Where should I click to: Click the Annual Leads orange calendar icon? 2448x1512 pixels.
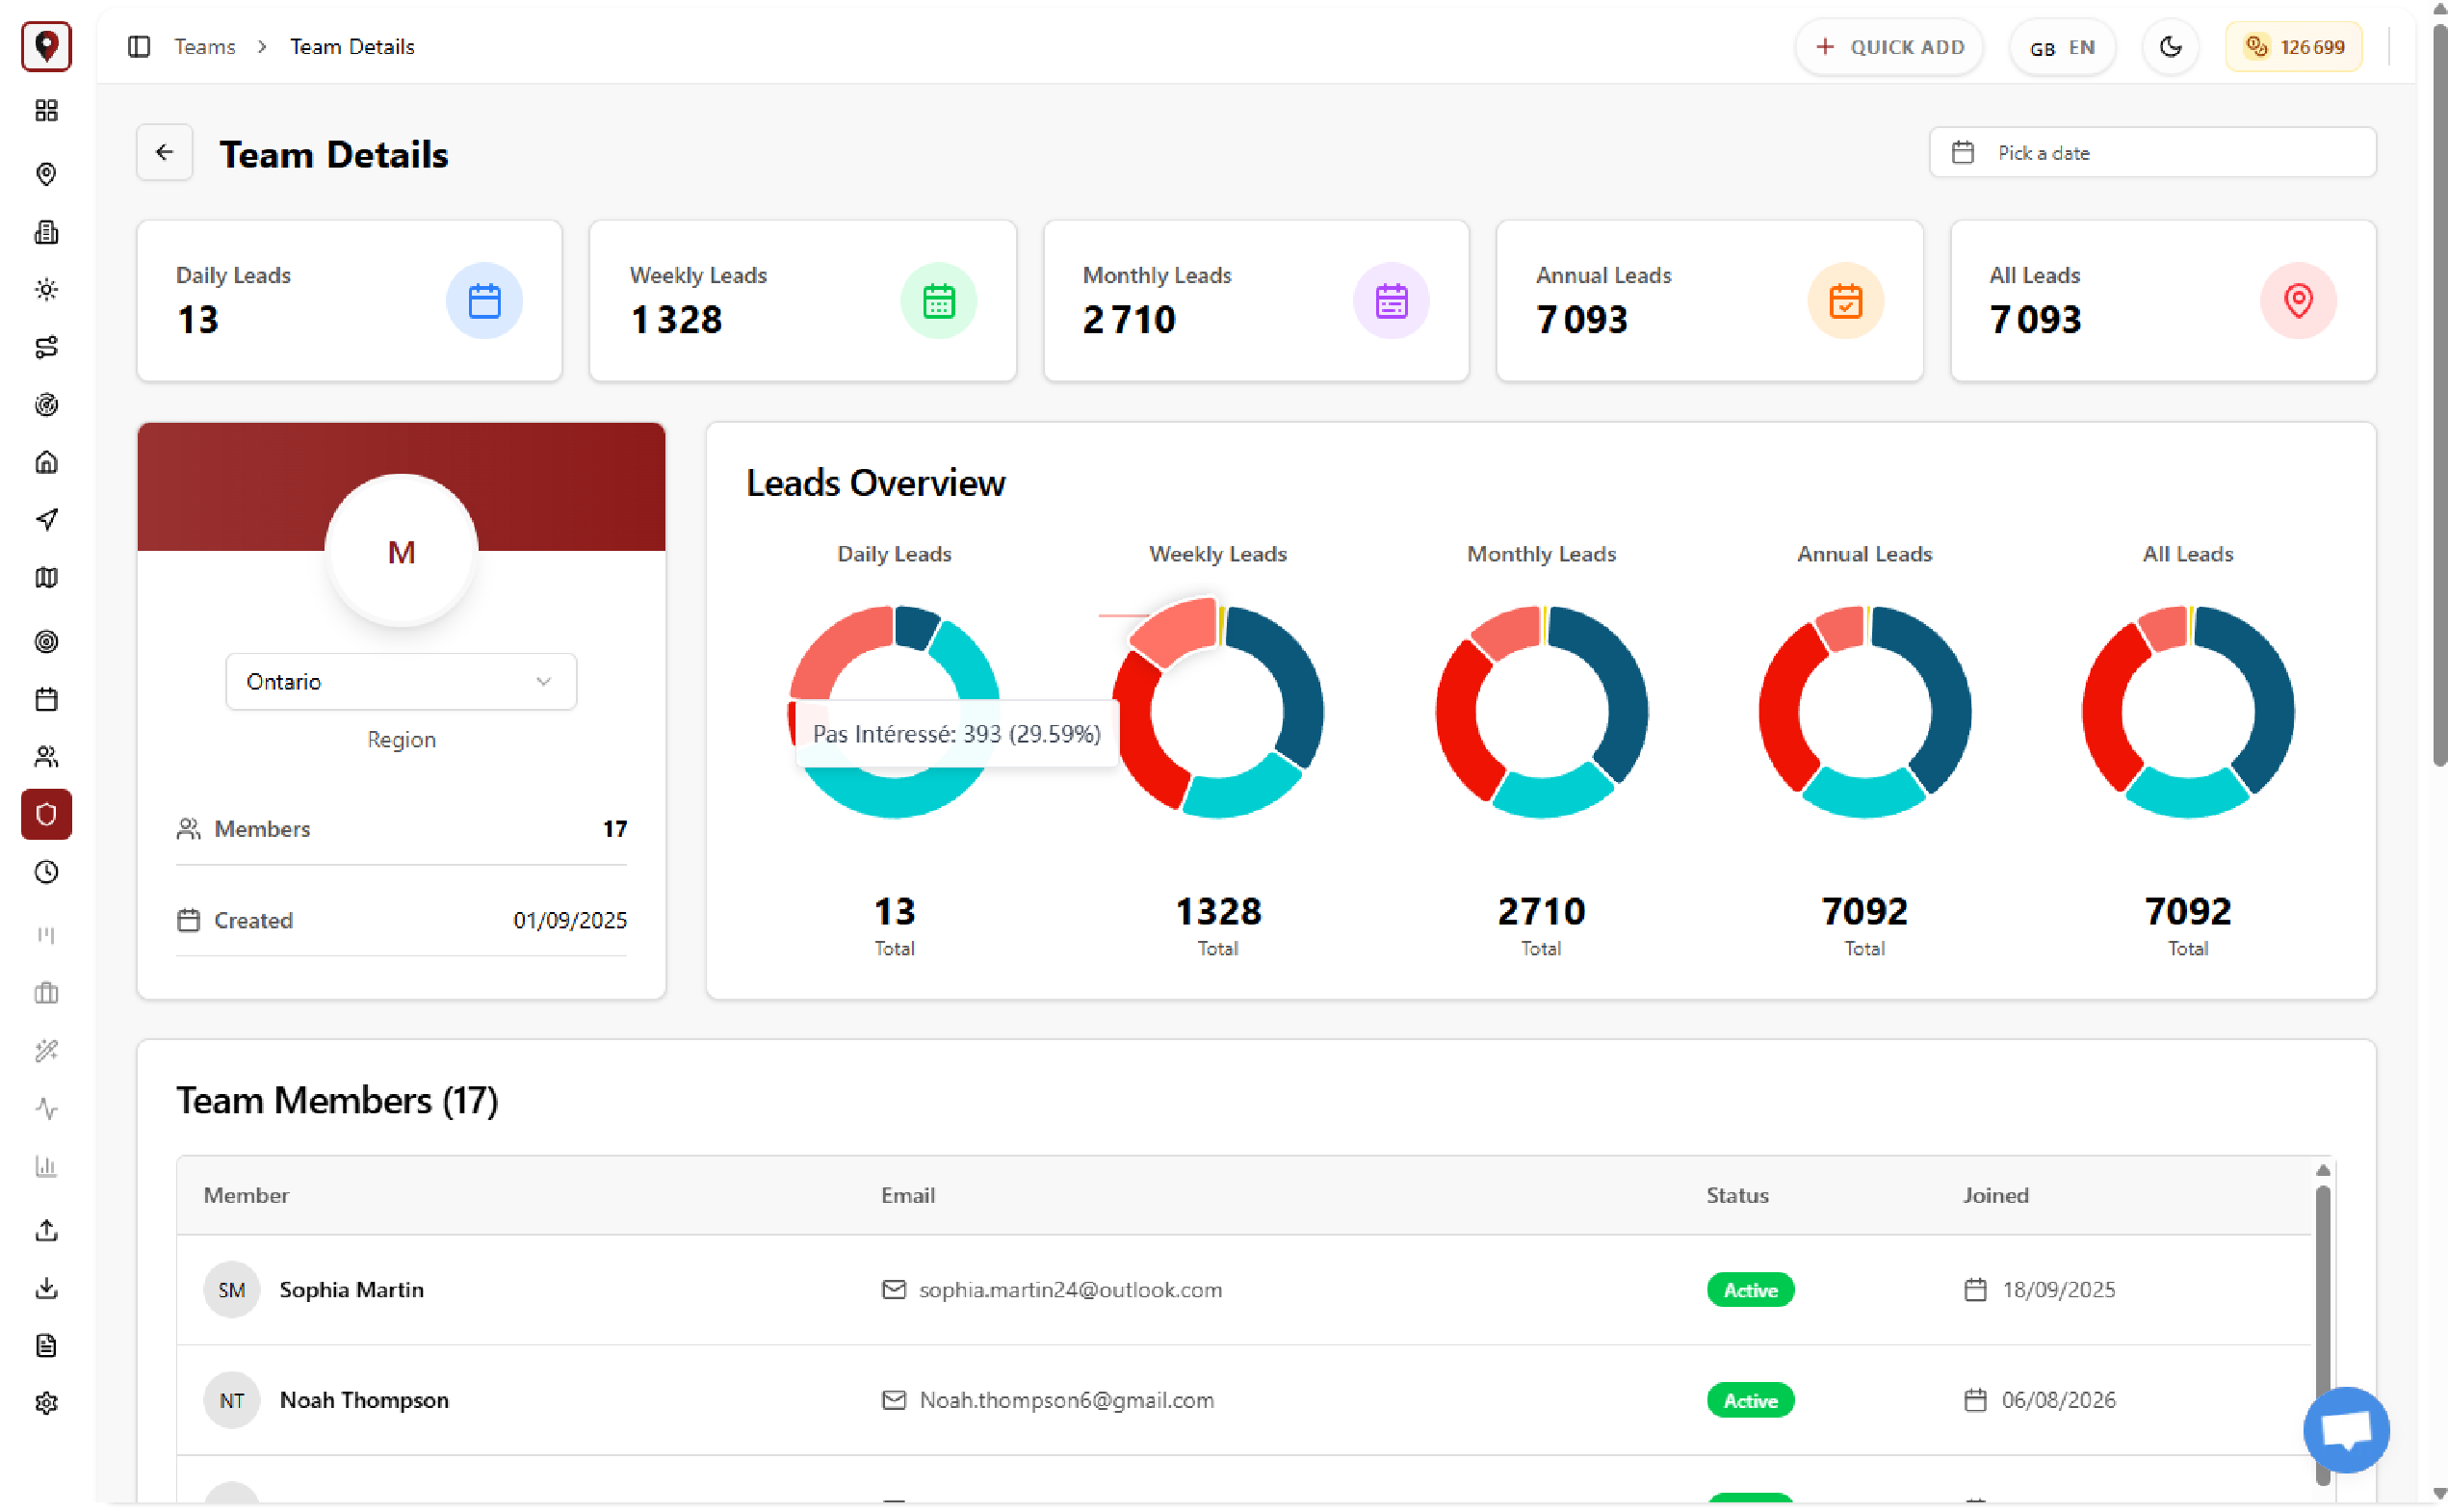tap(1845, 300)
